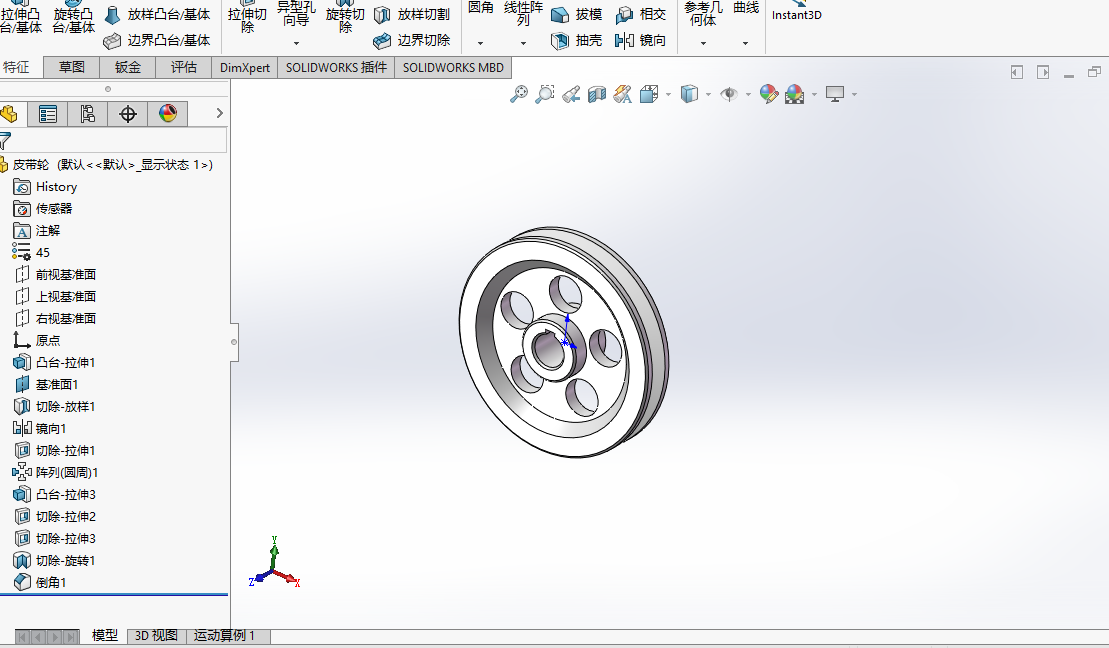
Task: Open the DimXpert ribbon tab
Action: tap(245, 67)
